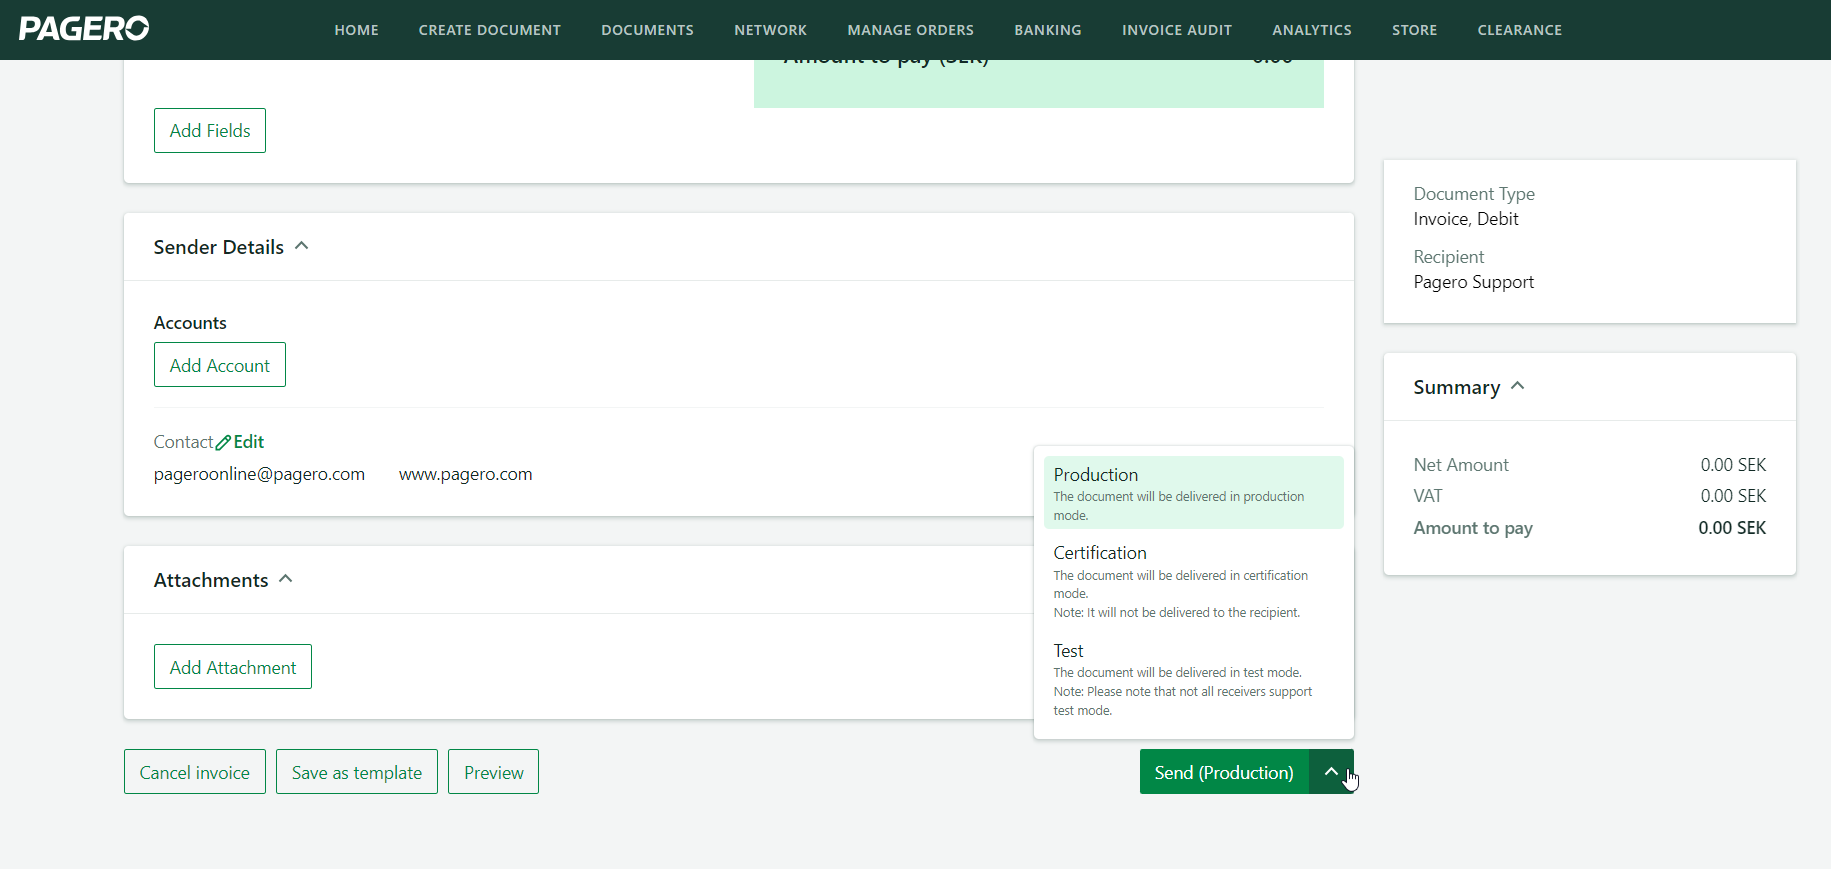Click the pencil icon next to Contact

click(x=223, y=443)
